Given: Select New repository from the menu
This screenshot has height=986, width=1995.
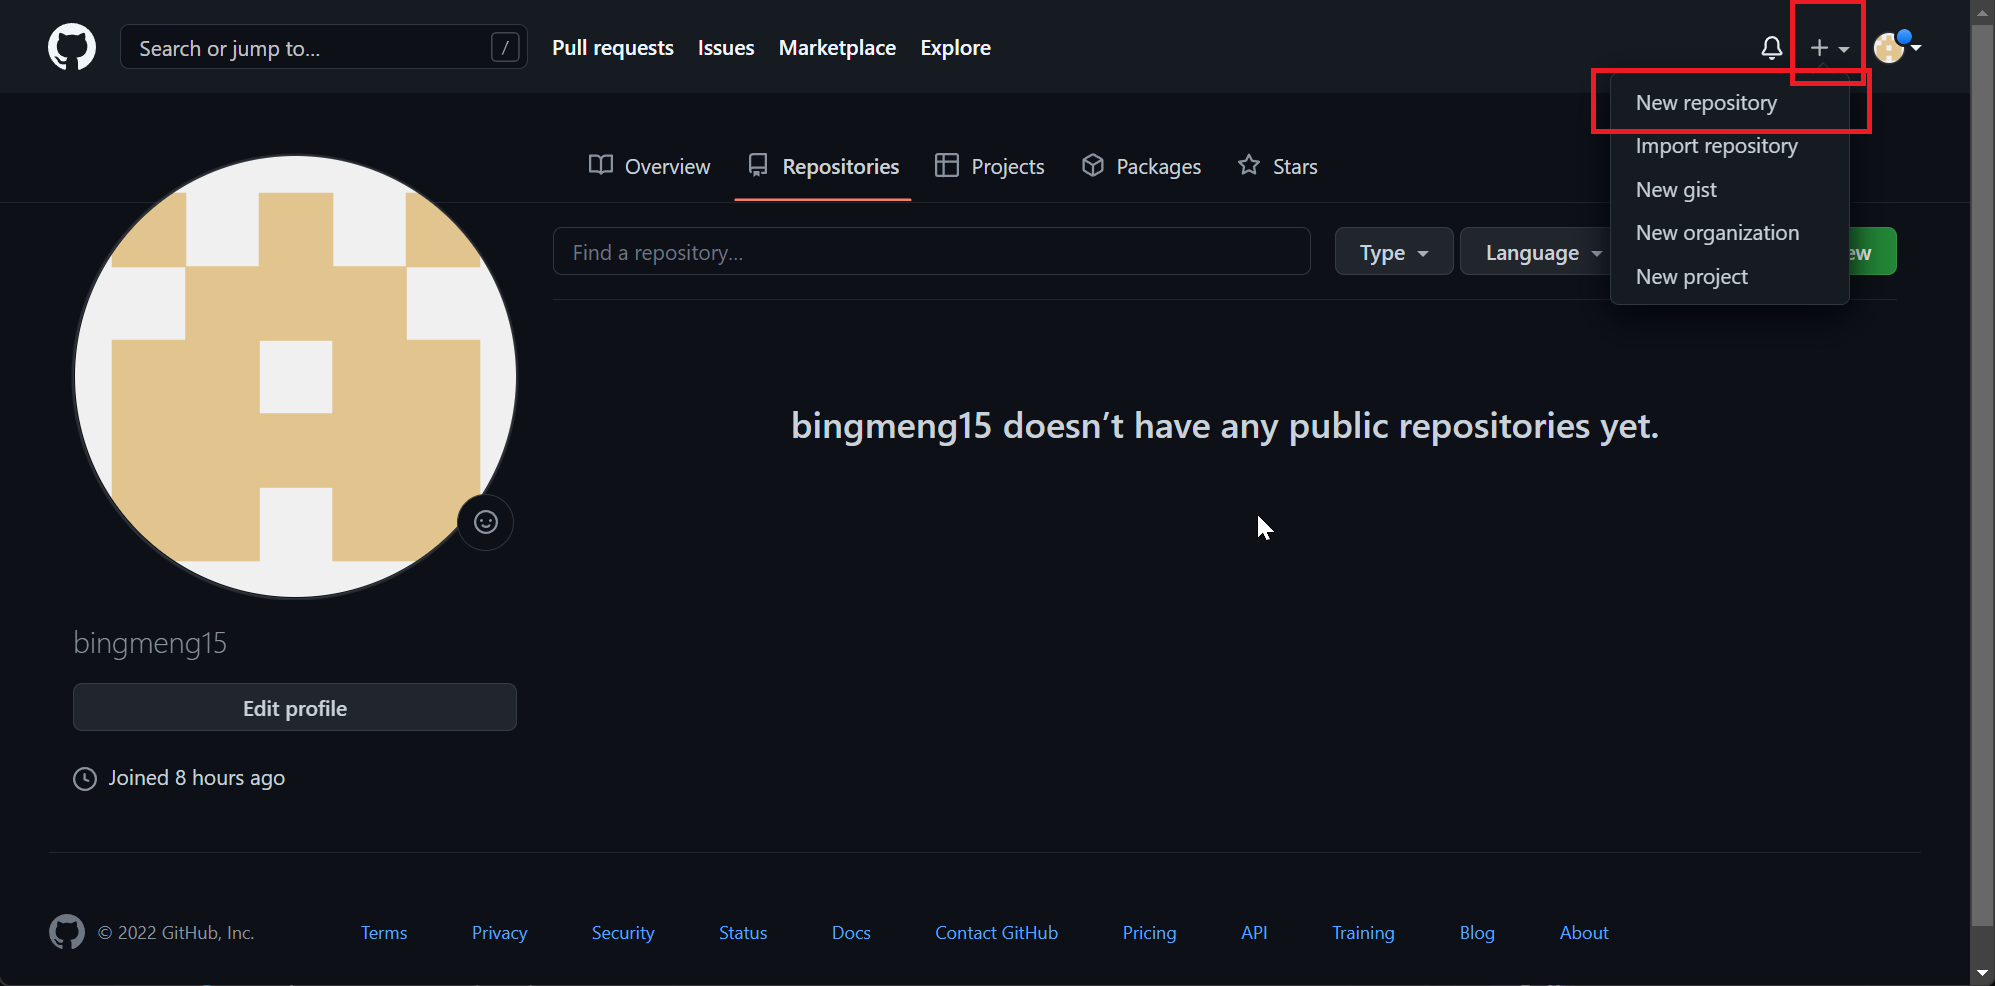Looking at the screenshot, I should 1730,103.
